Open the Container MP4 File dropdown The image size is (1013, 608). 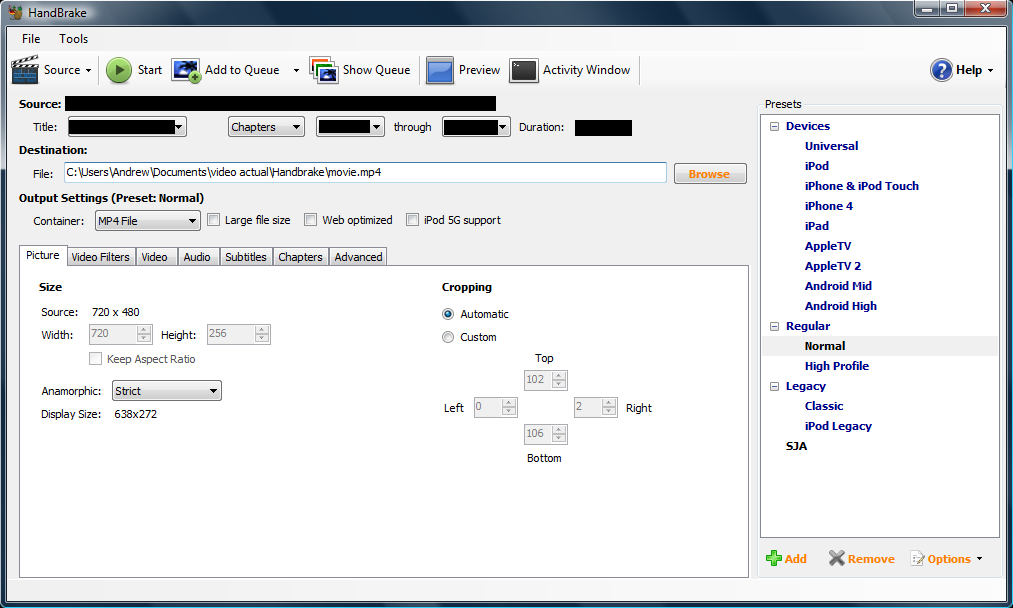pyautogui.click(x=147, y=221)
